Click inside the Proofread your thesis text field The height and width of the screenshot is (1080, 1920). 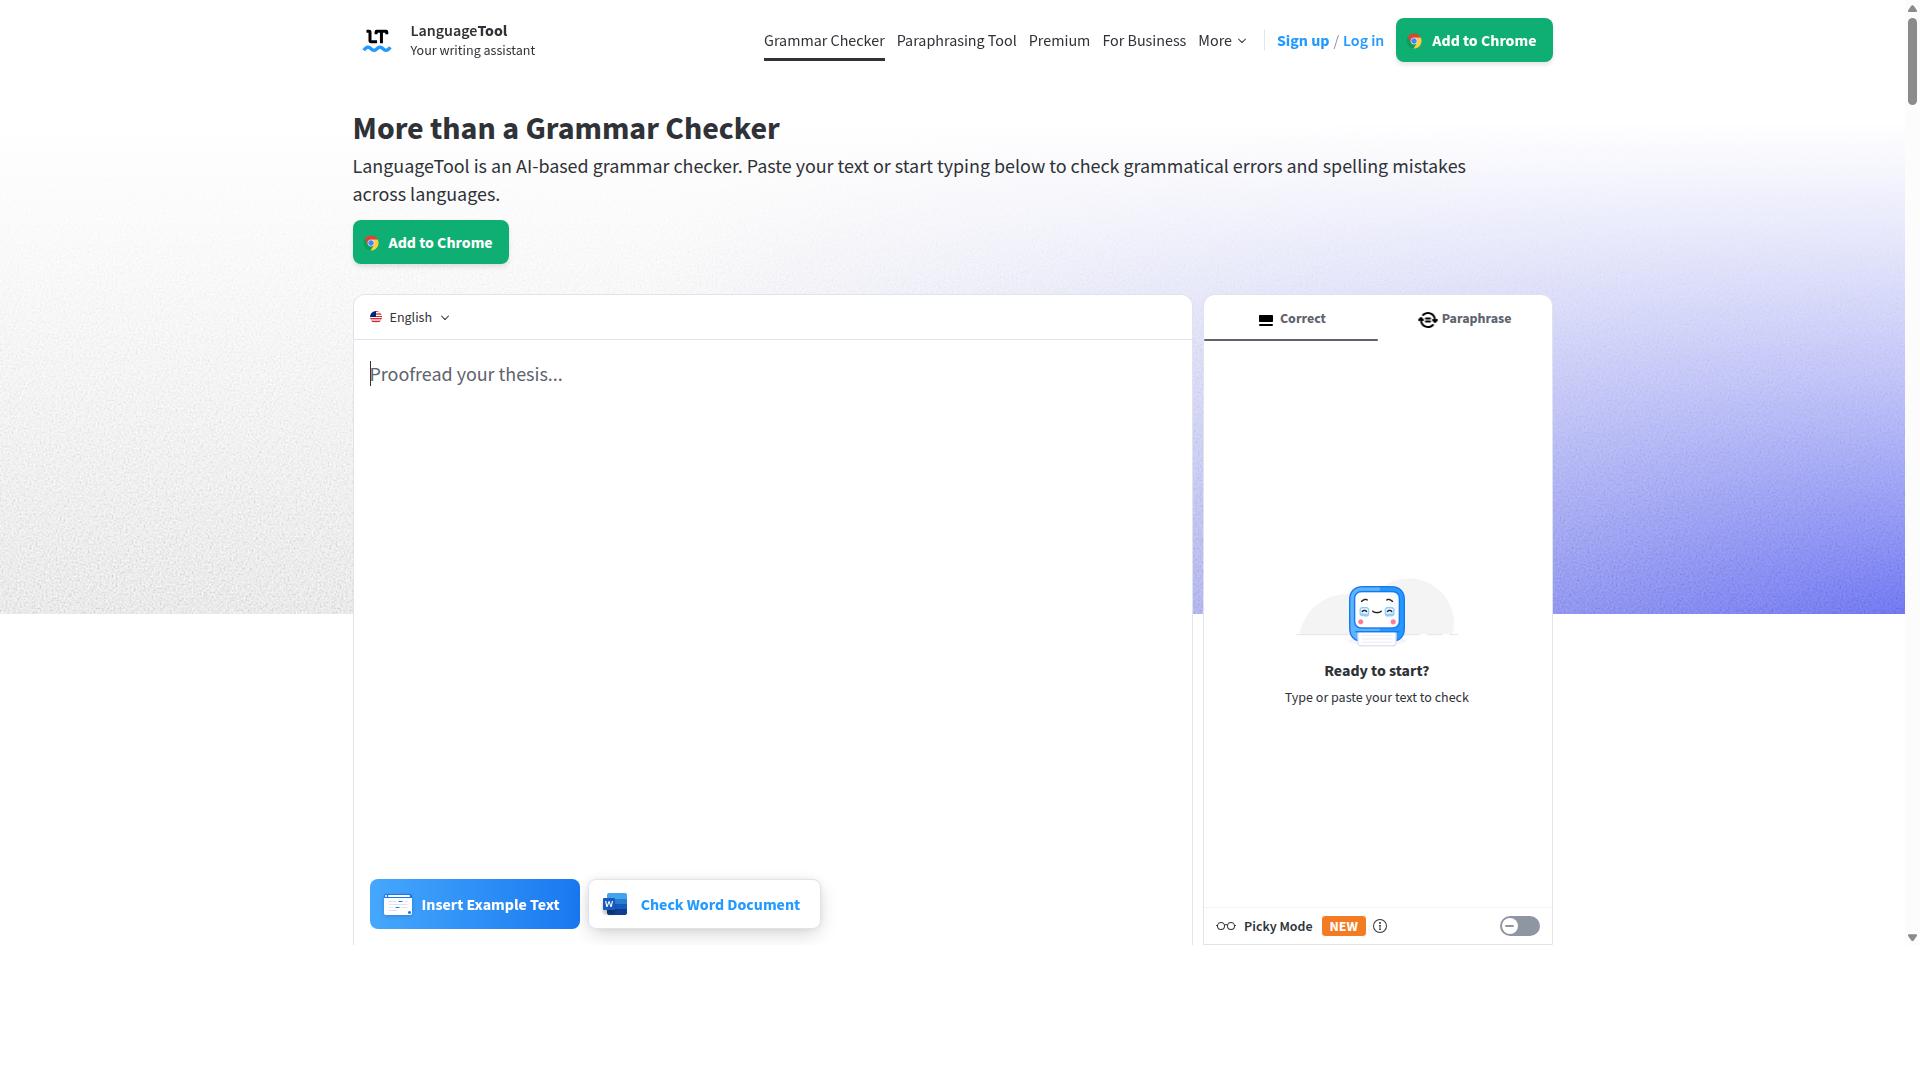tap(772, 600)
